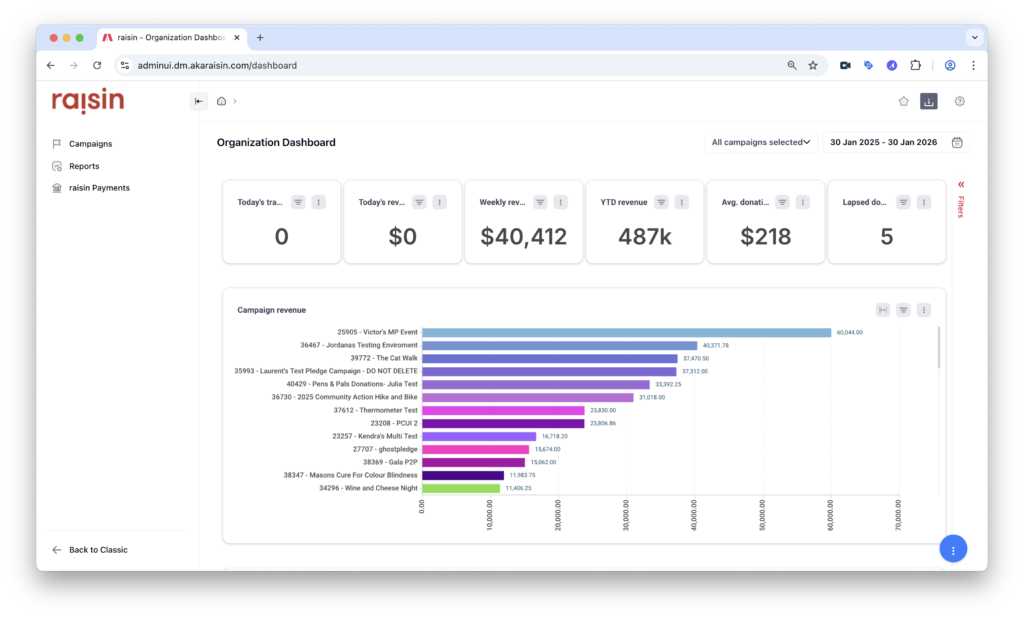Click the Victor's MP Event bar
This screenshot has height=619, width=1024.
pos(626,332)
